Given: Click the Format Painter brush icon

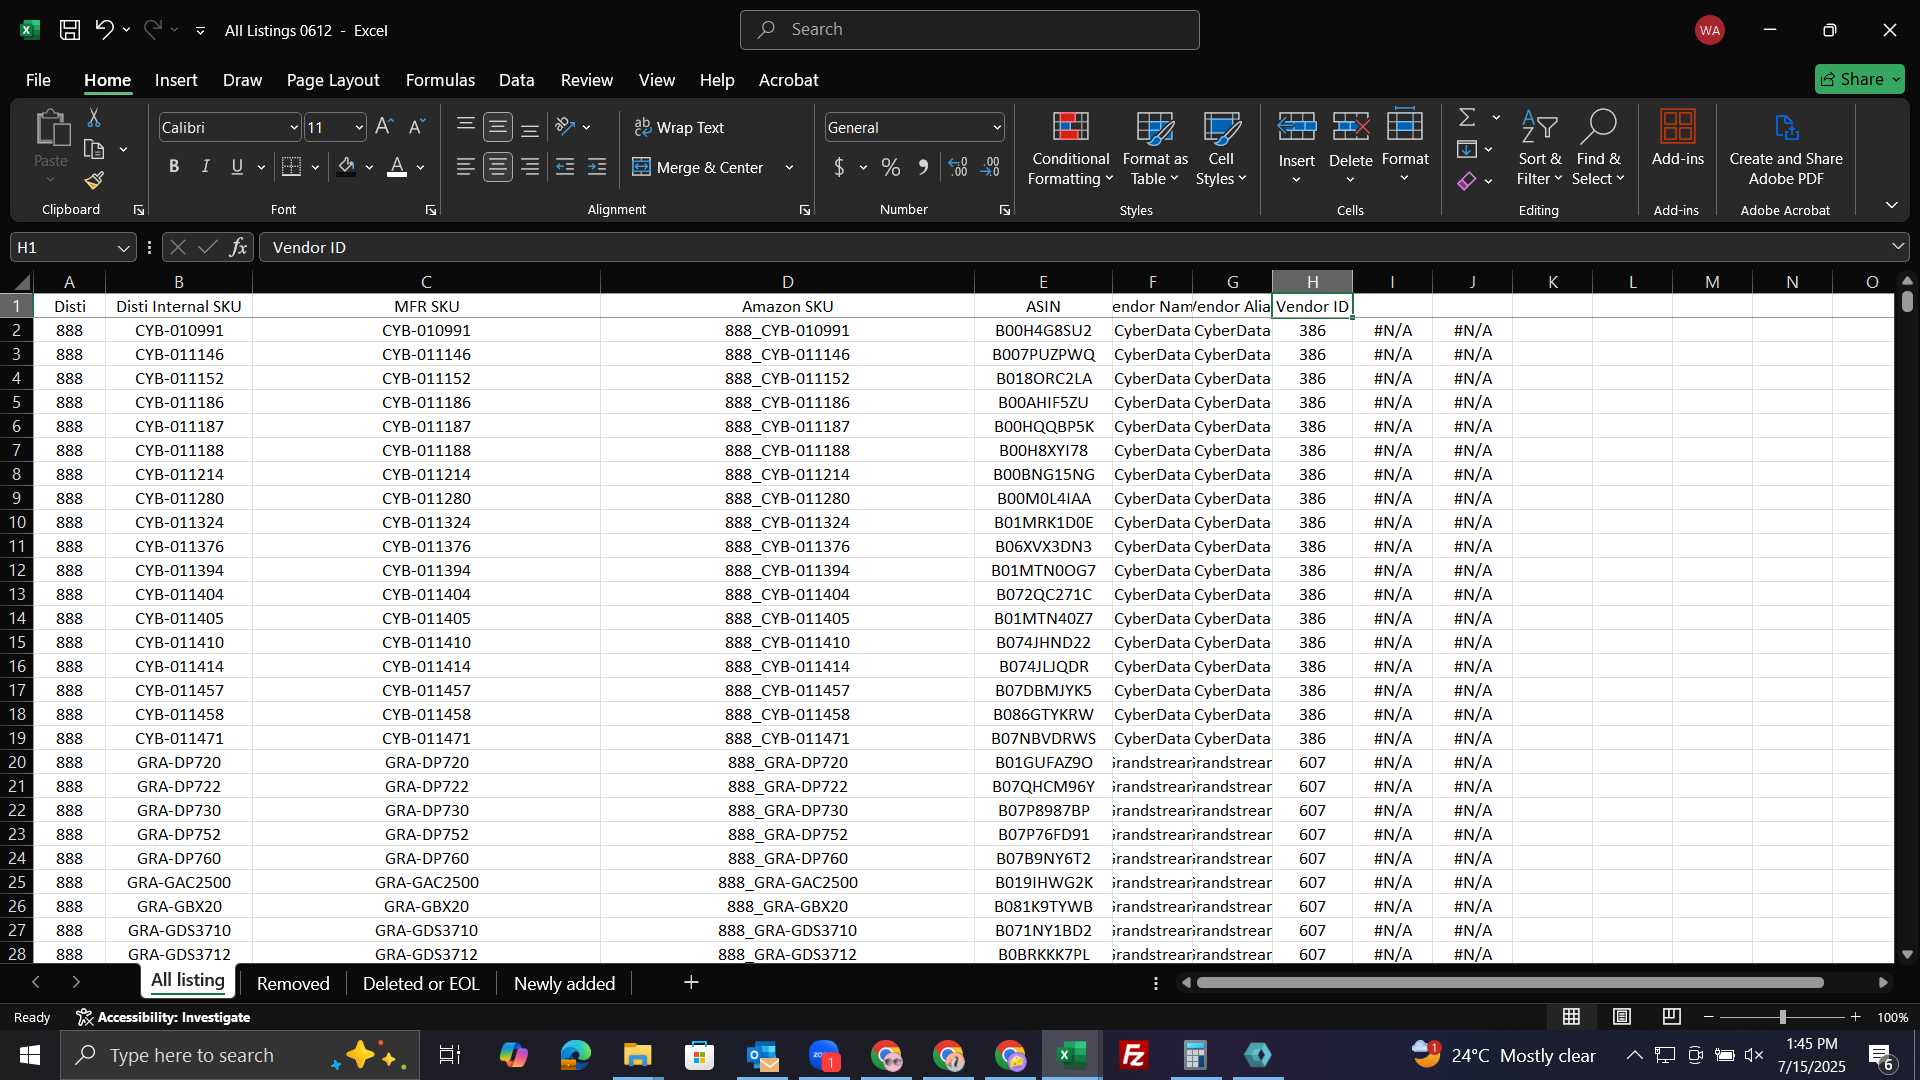Looking at the screenshot, I should (x=94, y=181).
